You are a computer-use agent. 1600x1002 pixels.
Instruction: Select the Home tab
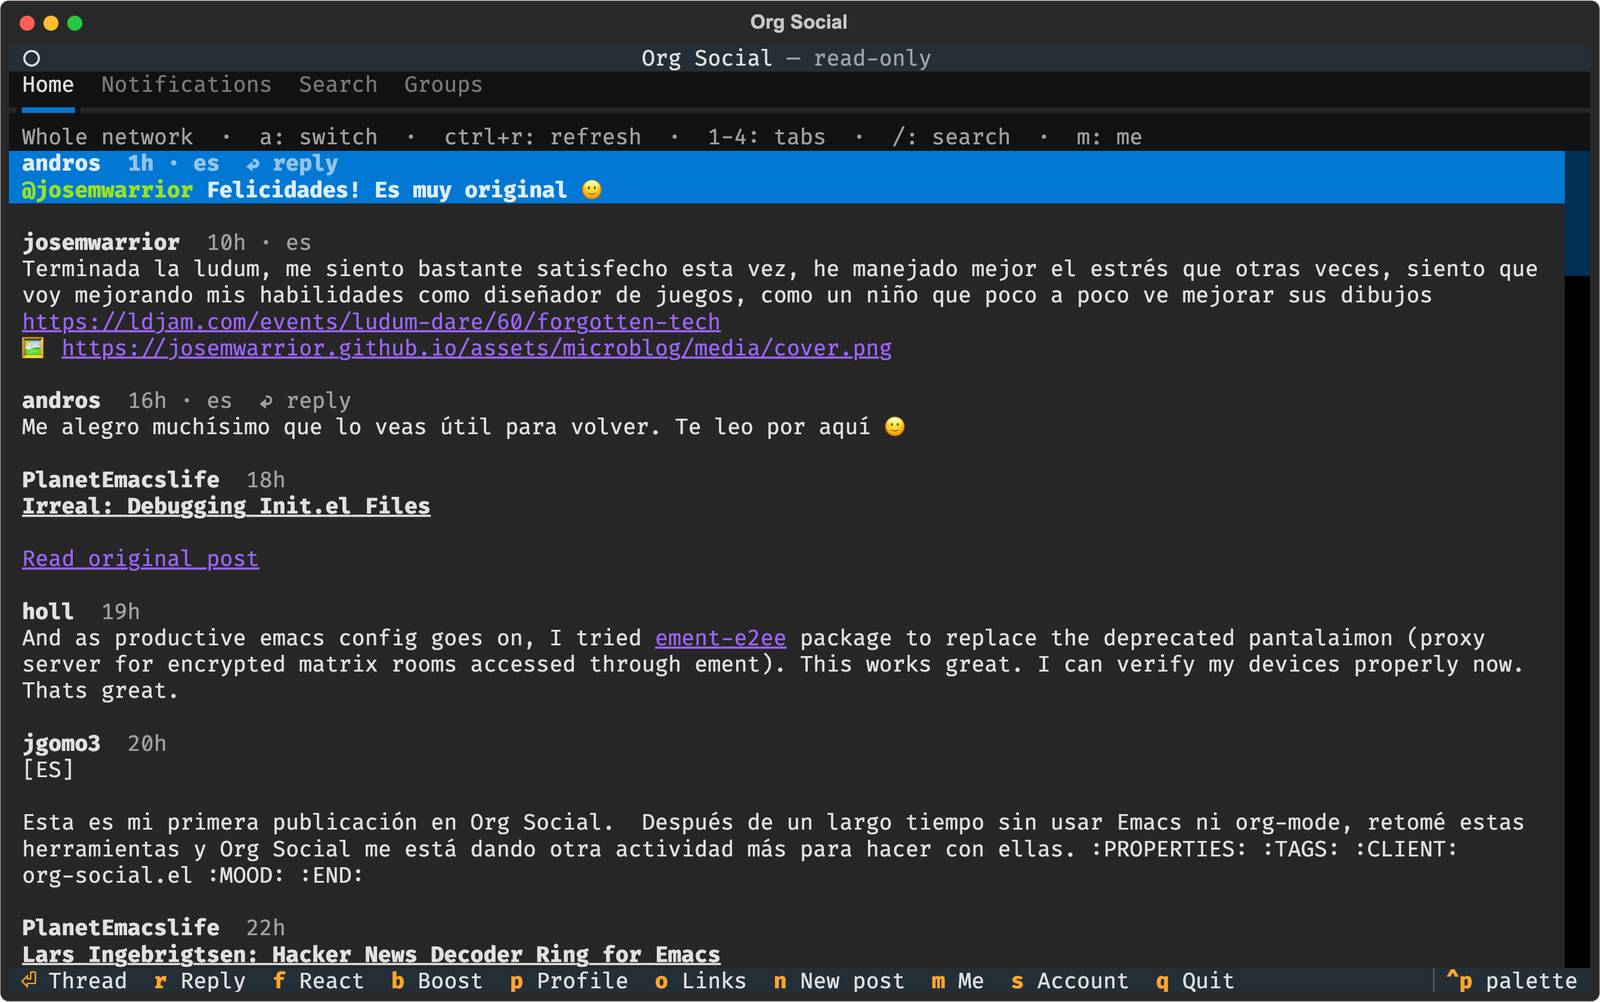[x=48, y=85]
